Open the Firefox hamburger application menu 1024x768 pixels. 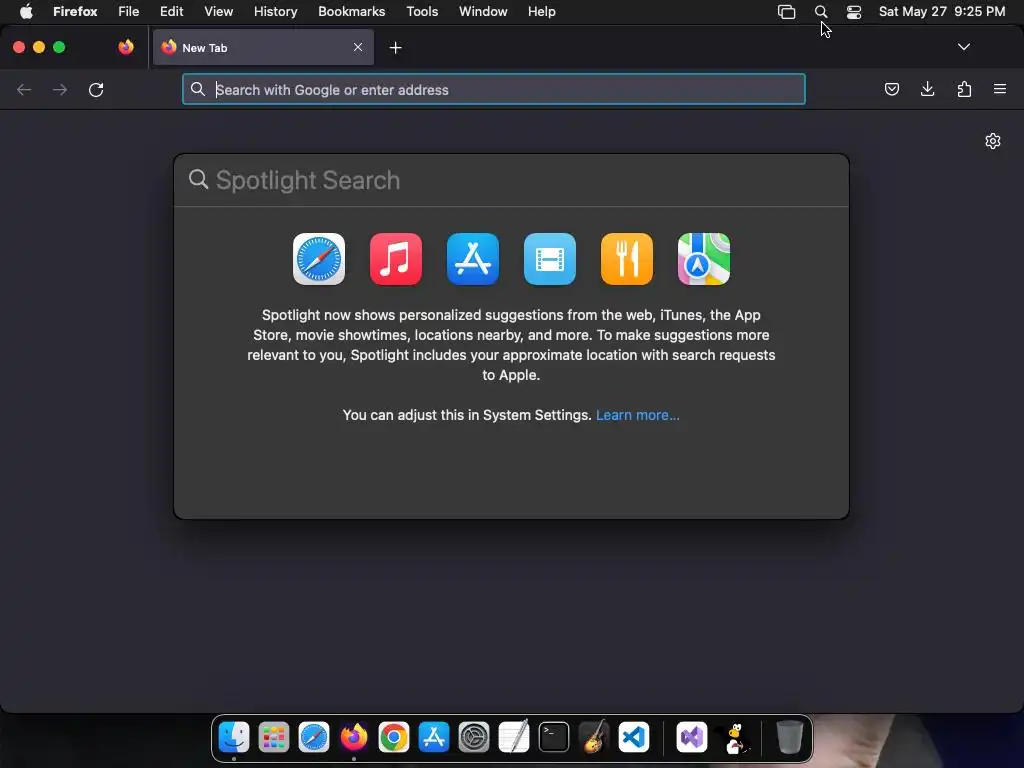click(x=1000, y=89)
